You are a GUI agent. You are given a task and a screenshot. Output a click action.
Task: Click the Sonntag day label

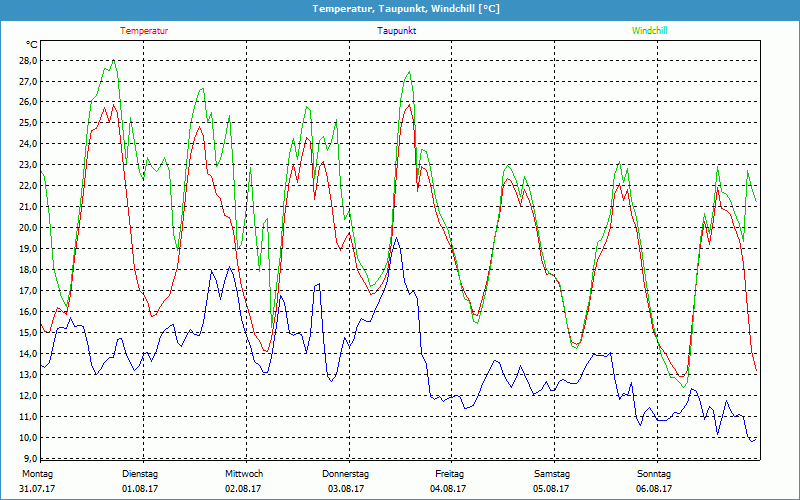654,474
